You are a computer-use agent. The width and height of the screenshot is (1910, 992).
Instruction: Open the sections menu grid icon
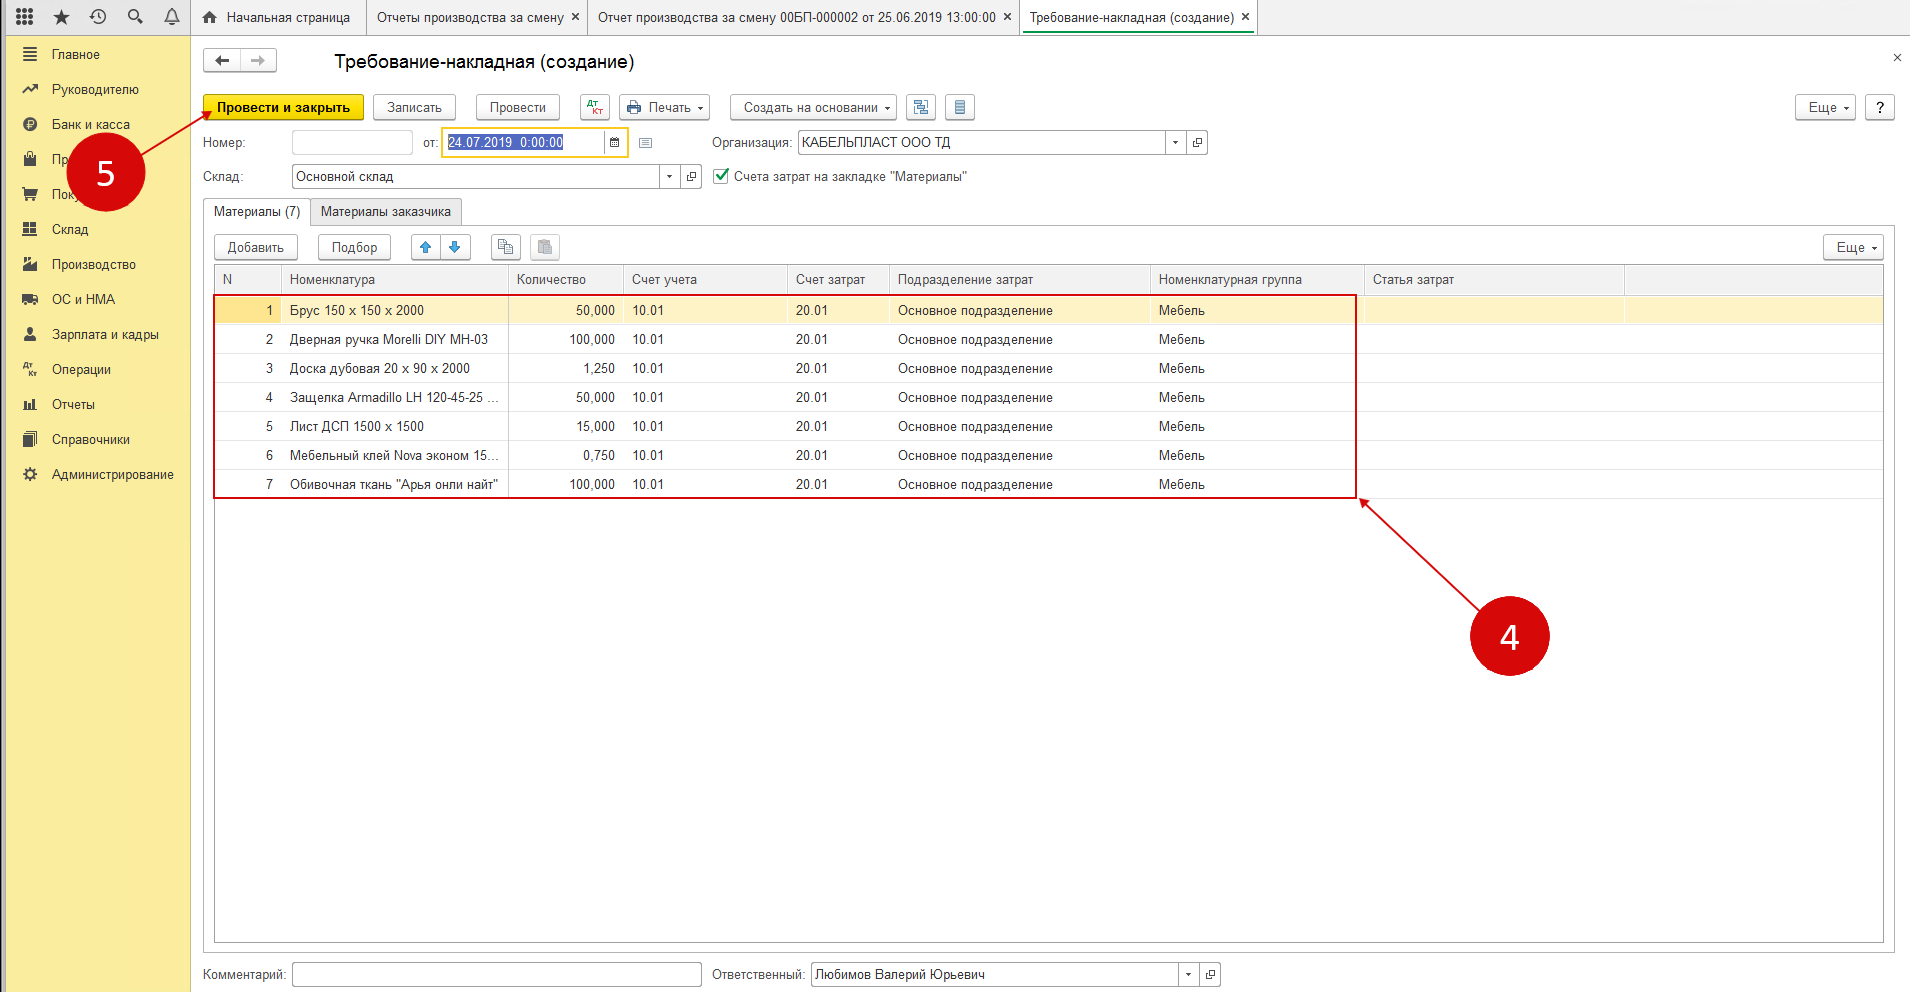(x=25, y=17)
